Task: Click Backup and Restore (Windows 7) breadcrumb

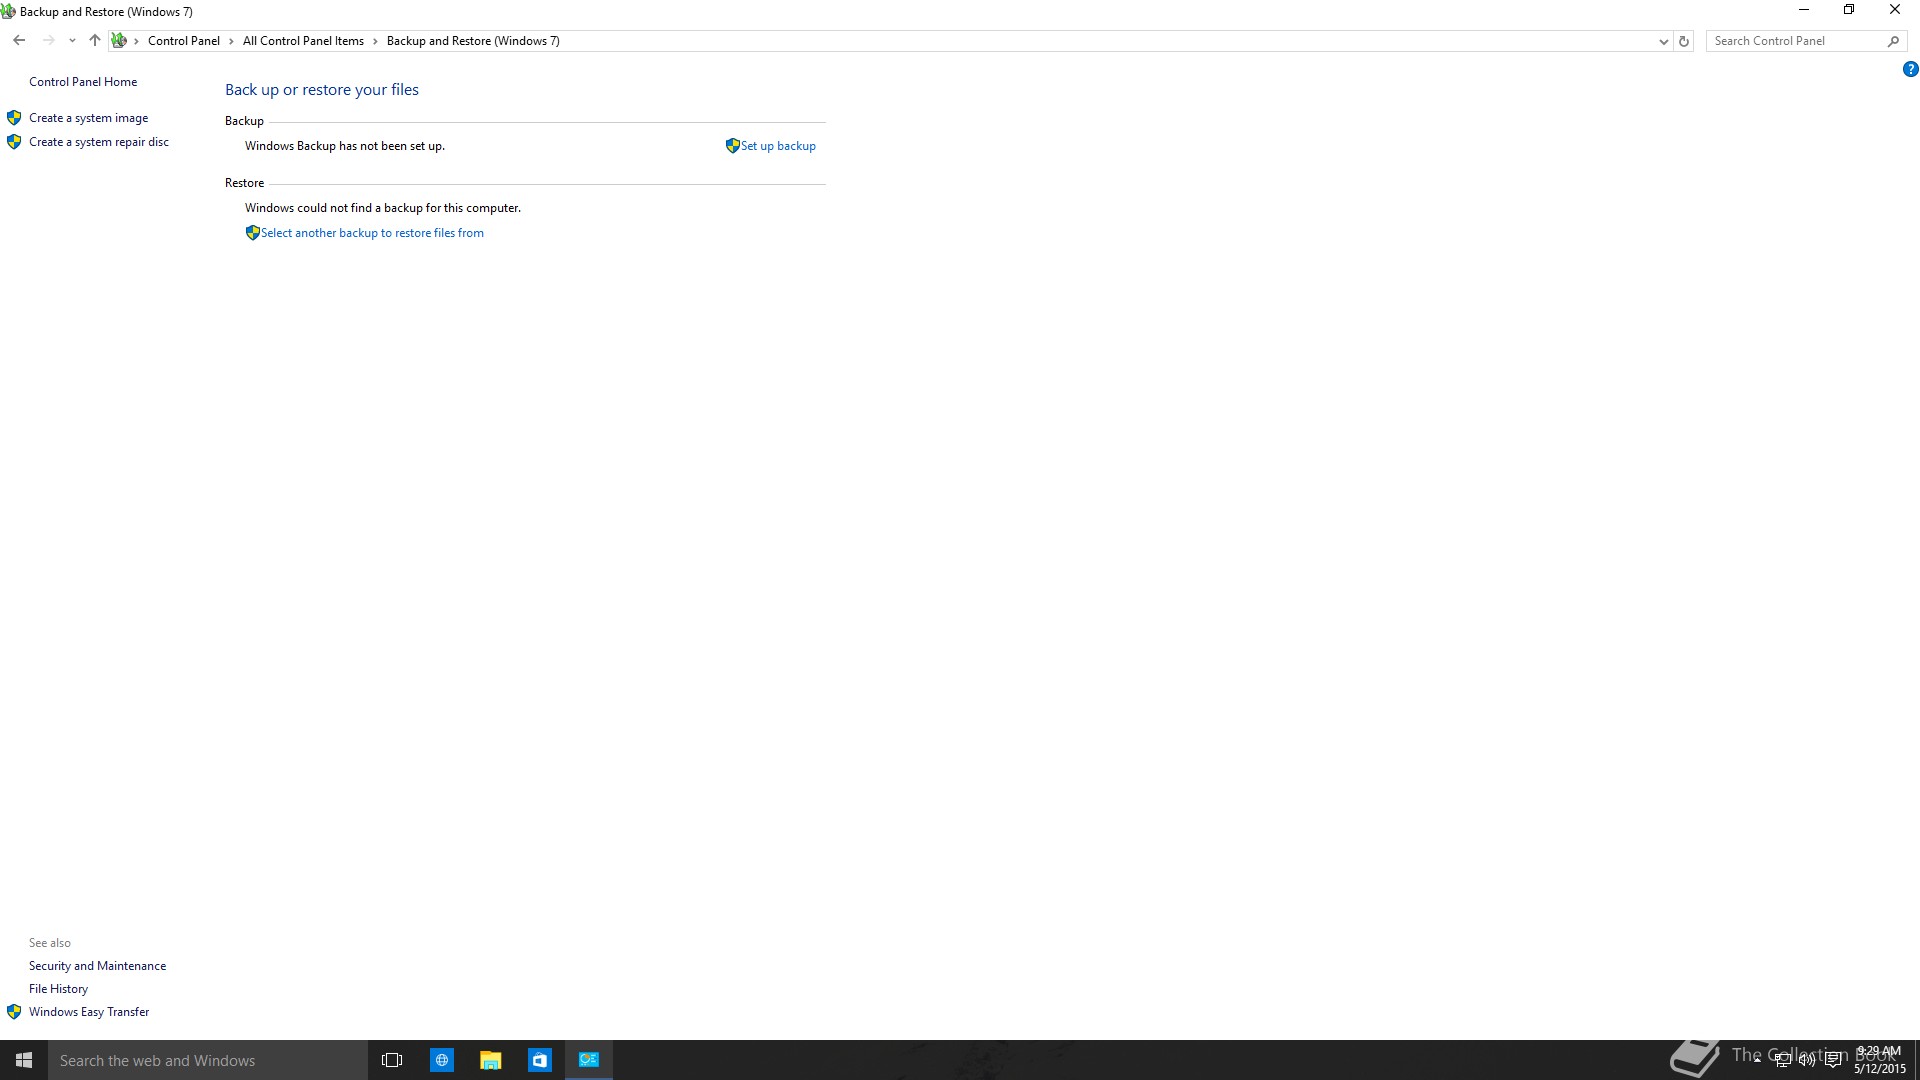Action: tap(473, 41)
